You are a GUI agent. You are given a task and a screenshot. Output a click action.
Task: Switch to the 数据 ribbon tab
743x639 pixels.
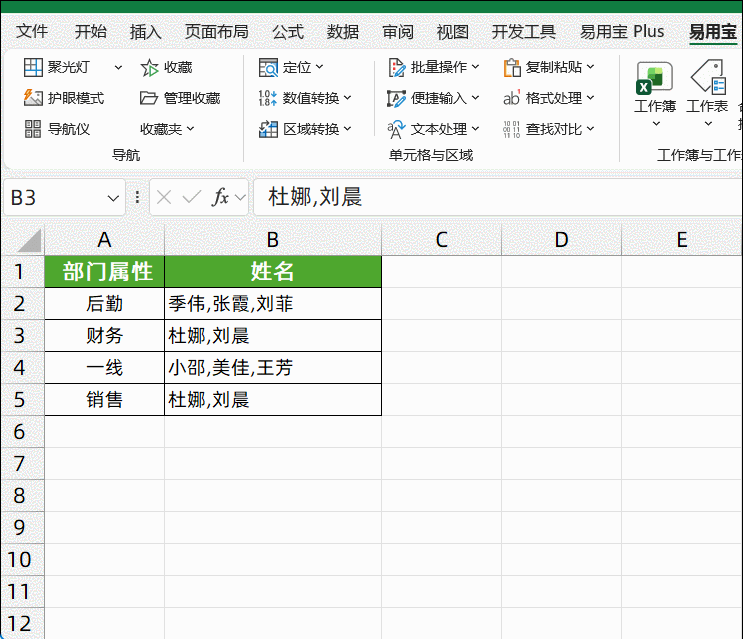click(343, 32)
